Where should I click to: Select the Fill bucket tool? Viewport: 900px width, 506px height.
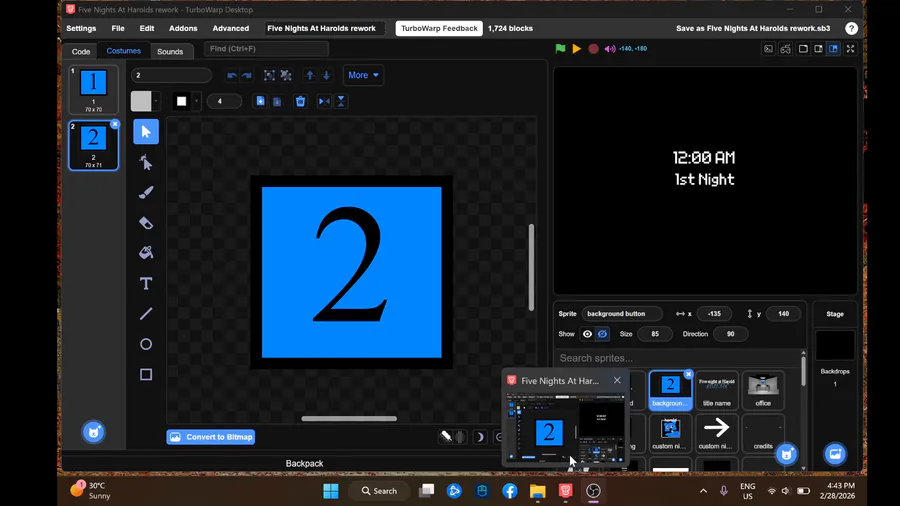tap(146, 252)
